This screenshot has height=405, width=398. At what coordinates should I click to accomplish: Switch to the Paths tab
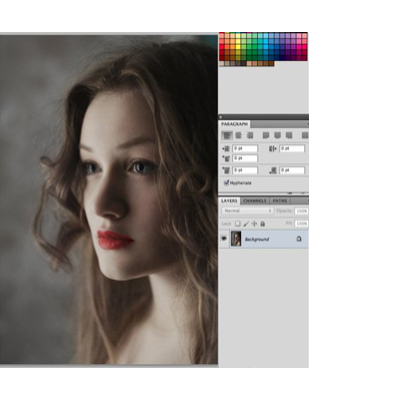click(x=280, y=201)
